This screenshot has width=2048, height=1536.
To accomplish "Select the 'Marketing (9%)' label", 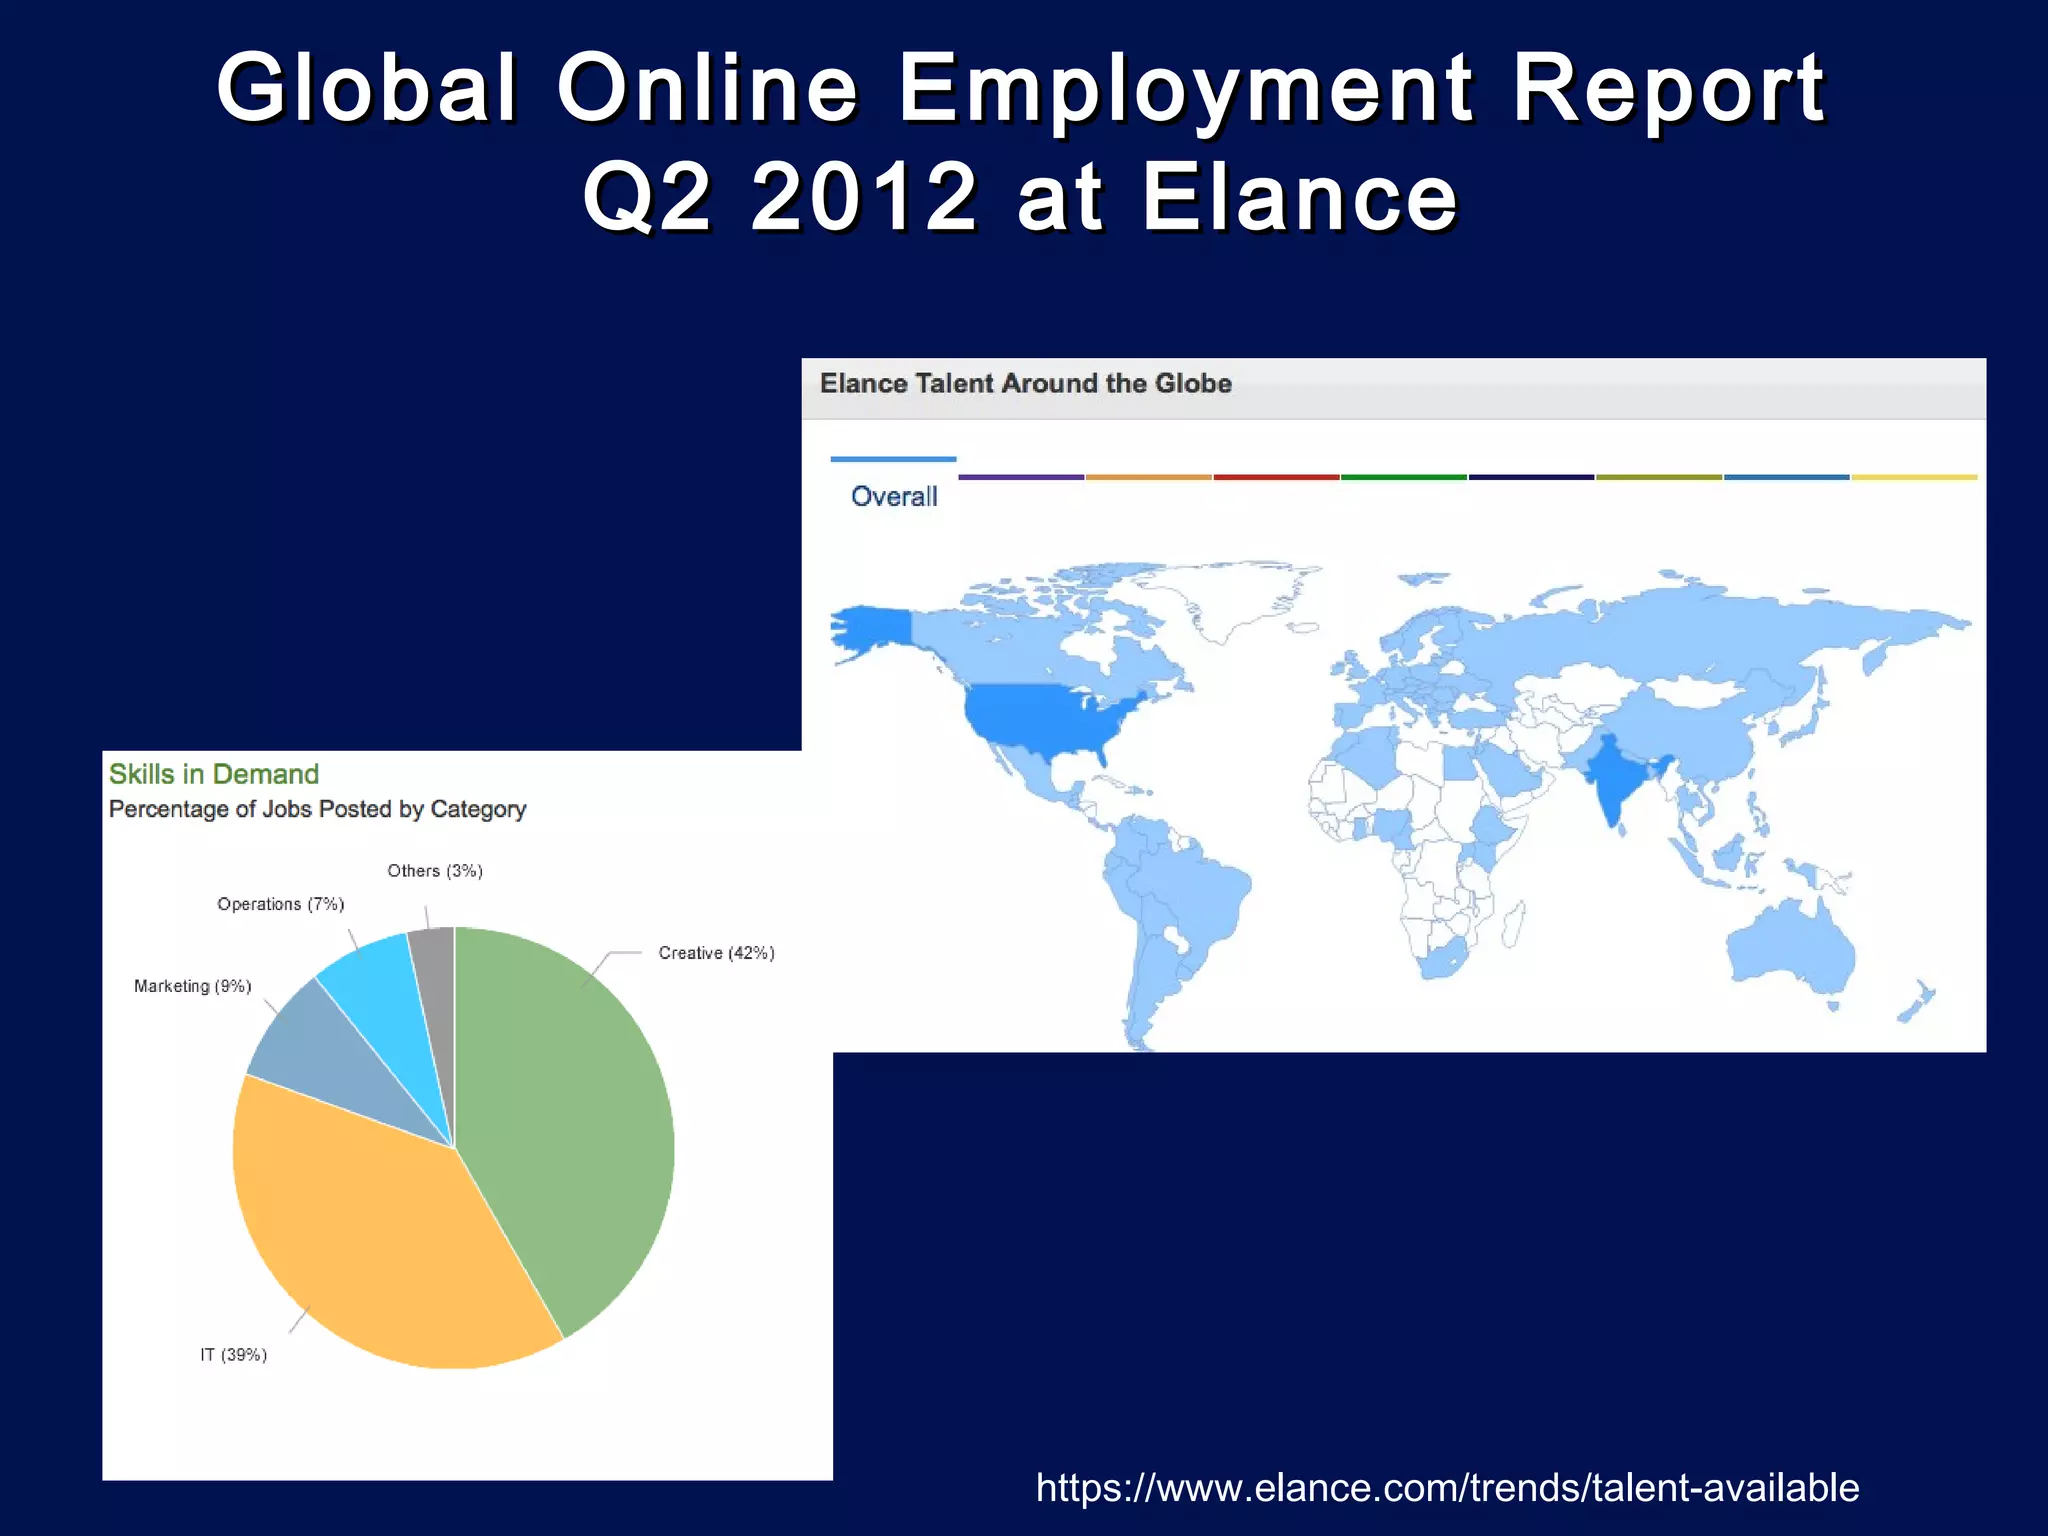I will click(x=193, y=986).
